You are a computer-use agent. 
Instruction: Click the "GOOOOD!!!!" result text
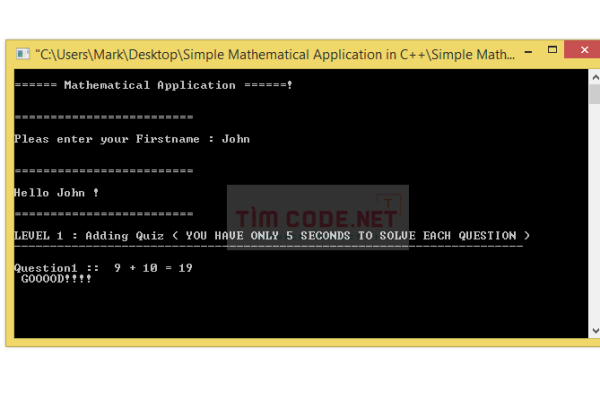click(x=56, y=279)
